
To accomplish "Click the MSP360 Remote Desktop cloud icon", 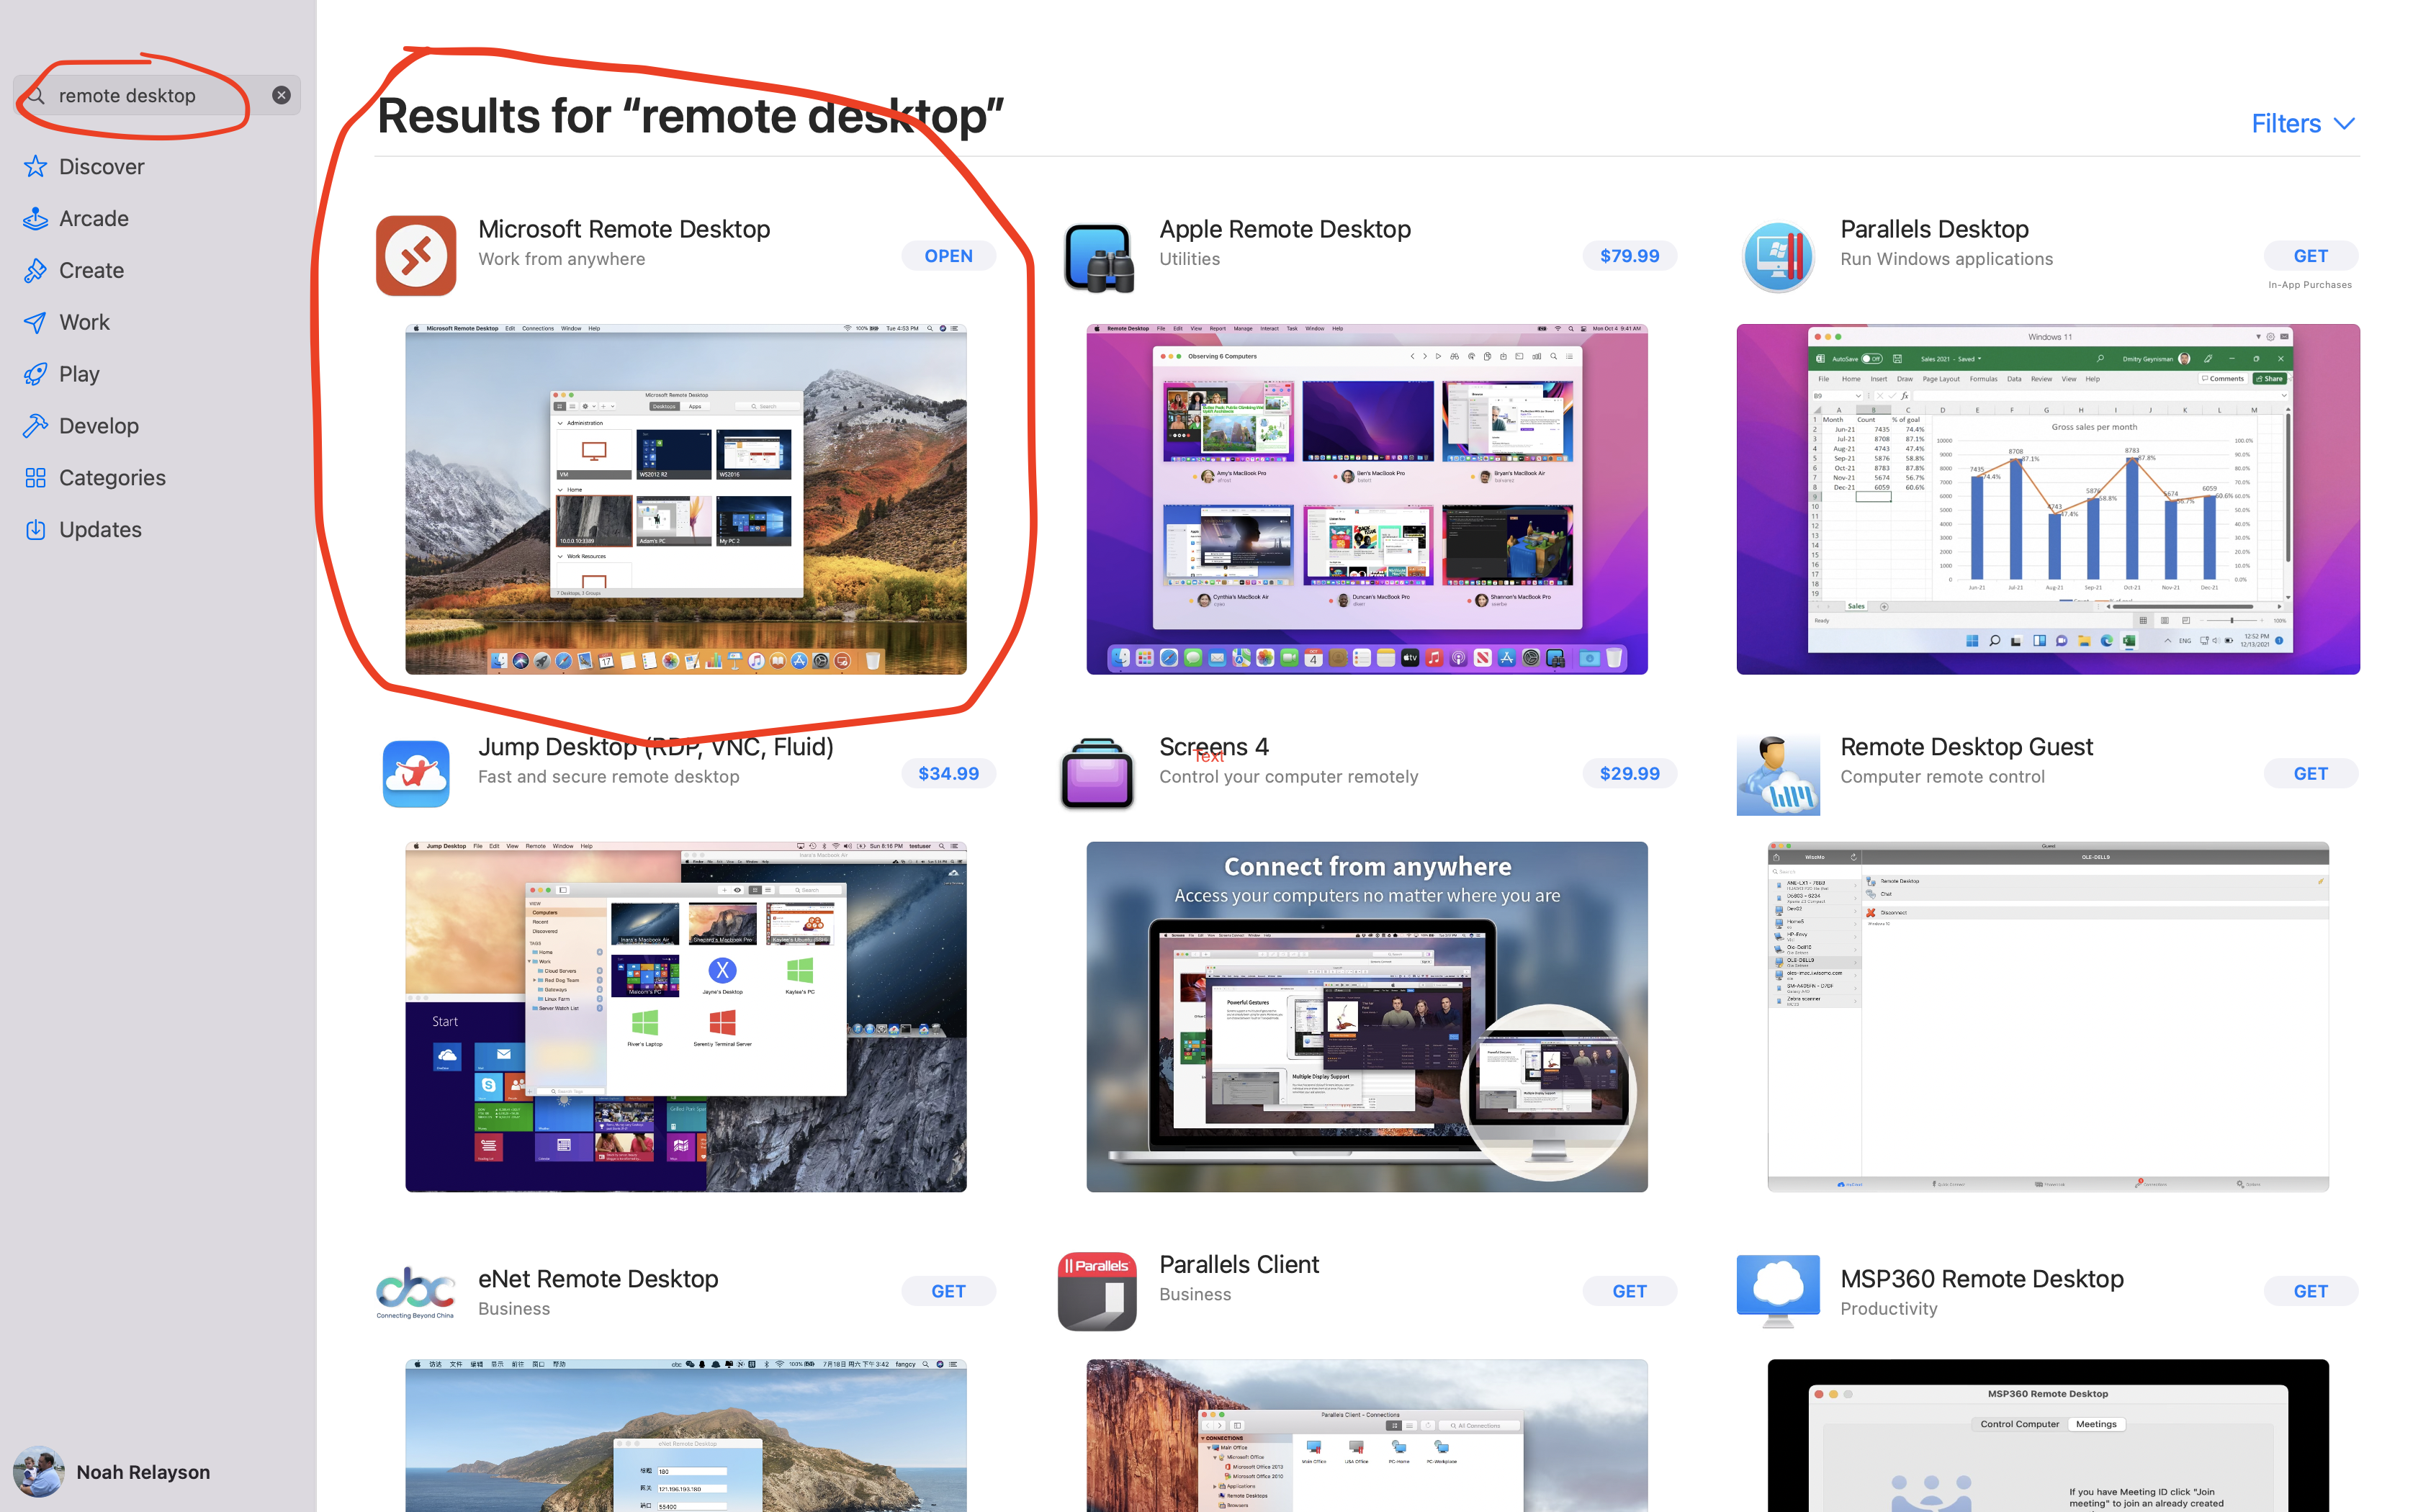I will [x=1778, y=1291].
